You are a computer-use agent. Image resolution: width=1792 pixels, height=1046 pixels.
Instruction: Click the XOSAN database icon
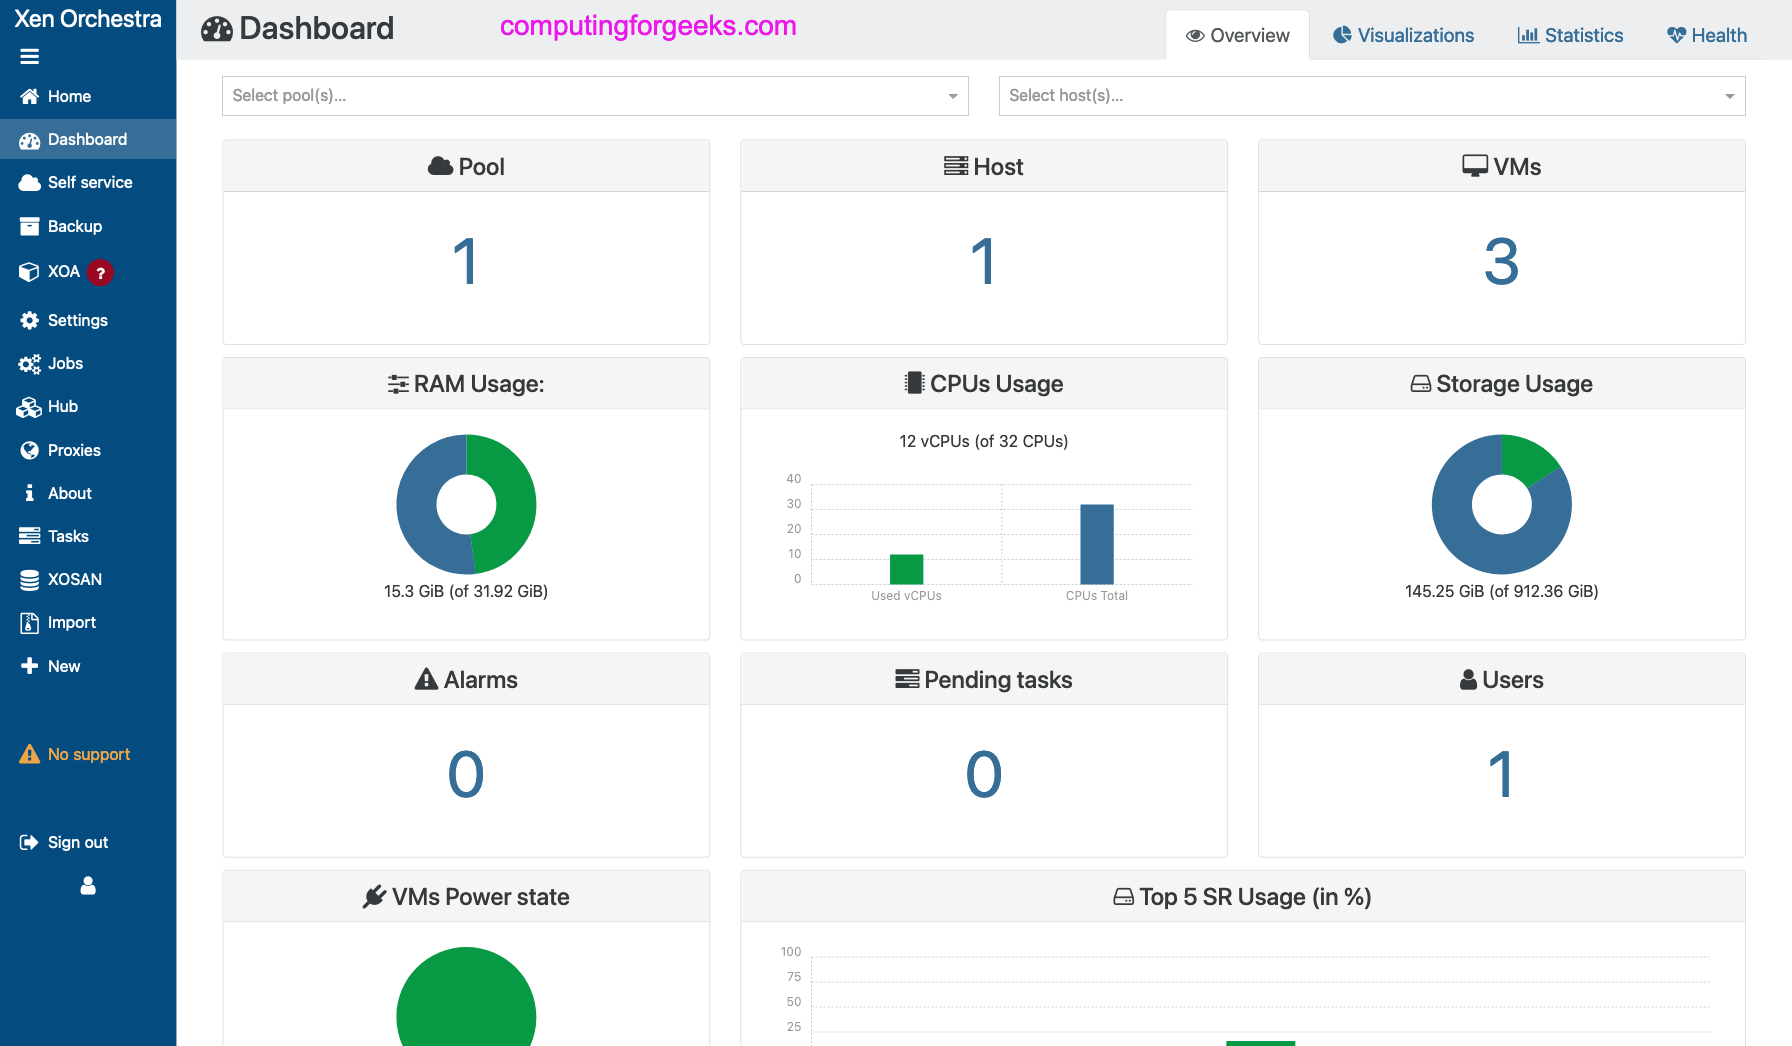pyautogui.click(x=29, y=580)
